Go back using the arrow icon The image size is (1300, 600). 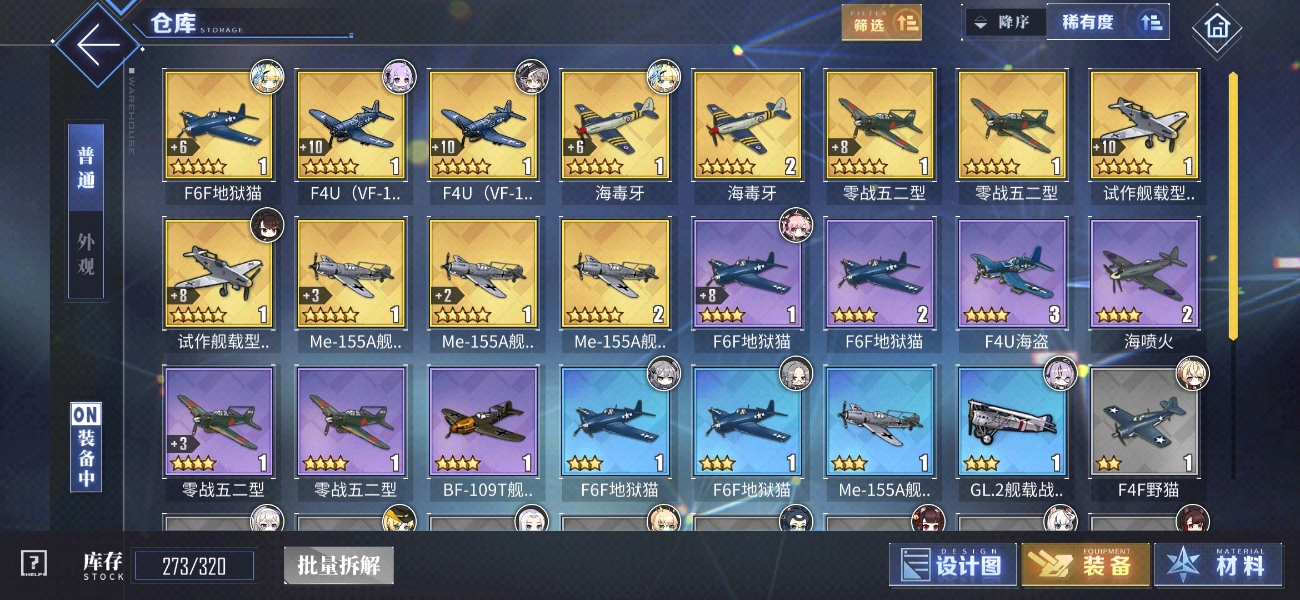[98, 46]
